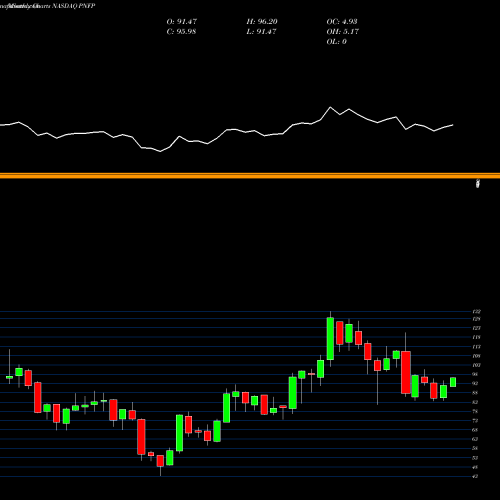Click the 132 price axis label

pyautogui.click(x=476, y=312)
